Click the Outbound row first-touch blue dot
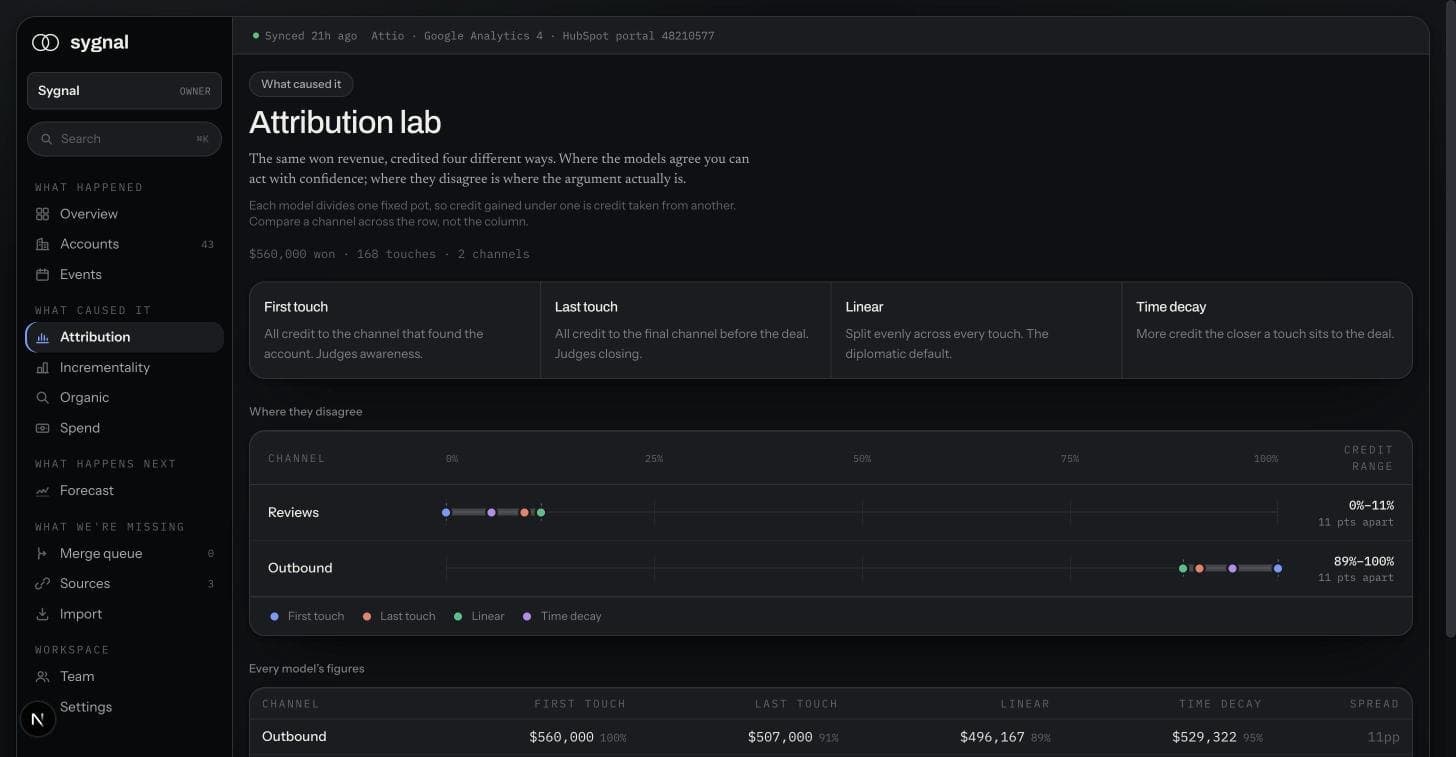 pyautogui.click(x=1278, y=568)
